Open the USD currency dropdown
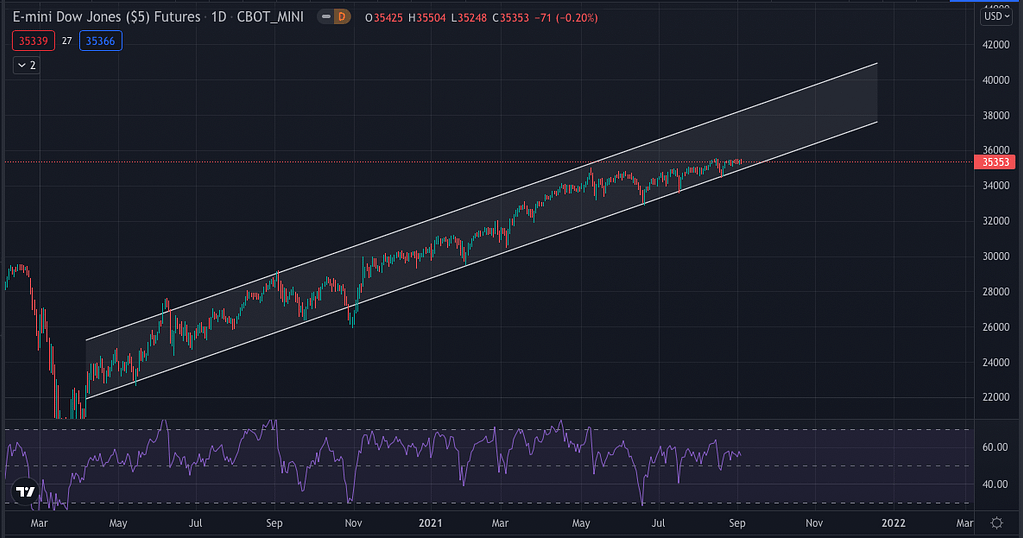The width and height of the screenshot is (1023, 538). [996, 16]
